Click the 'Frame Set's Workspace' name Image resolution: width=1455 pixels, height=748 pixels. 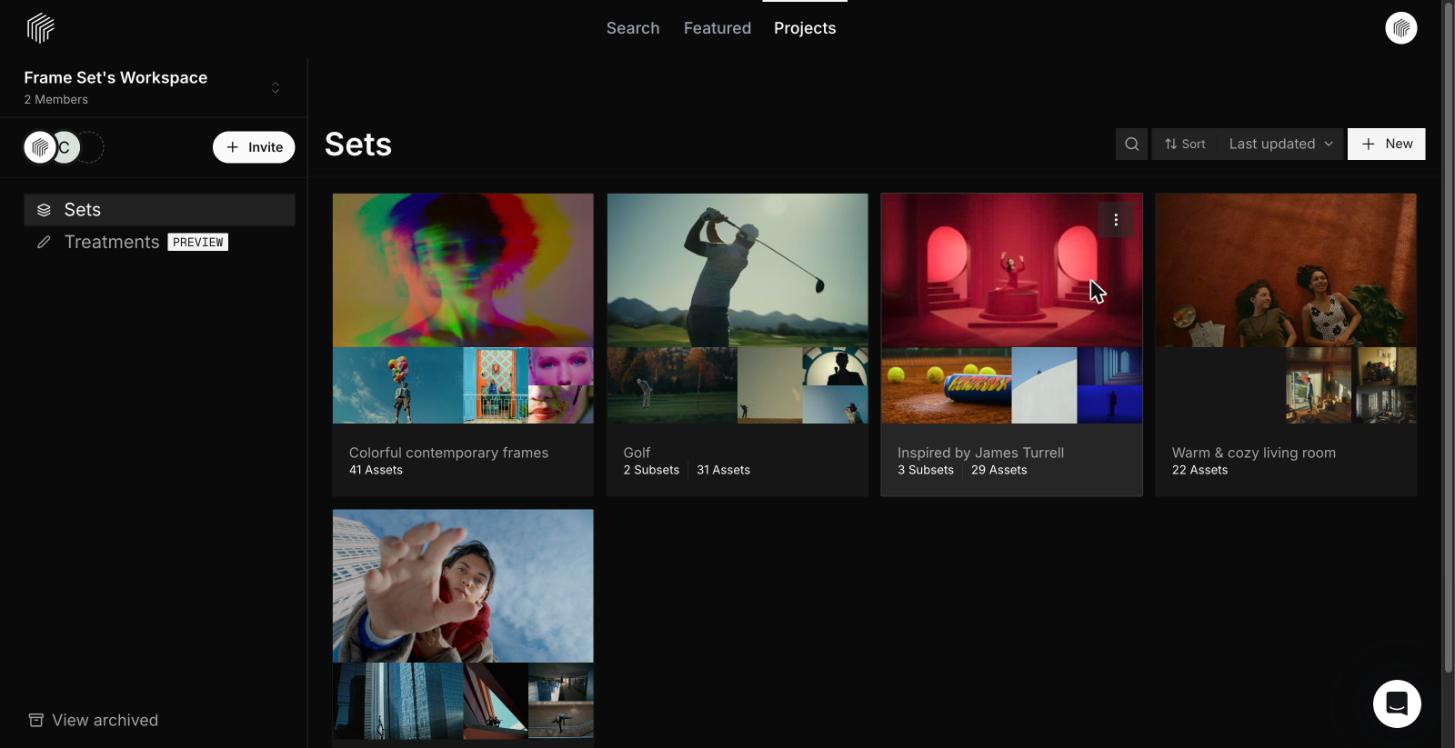(116, 78)
